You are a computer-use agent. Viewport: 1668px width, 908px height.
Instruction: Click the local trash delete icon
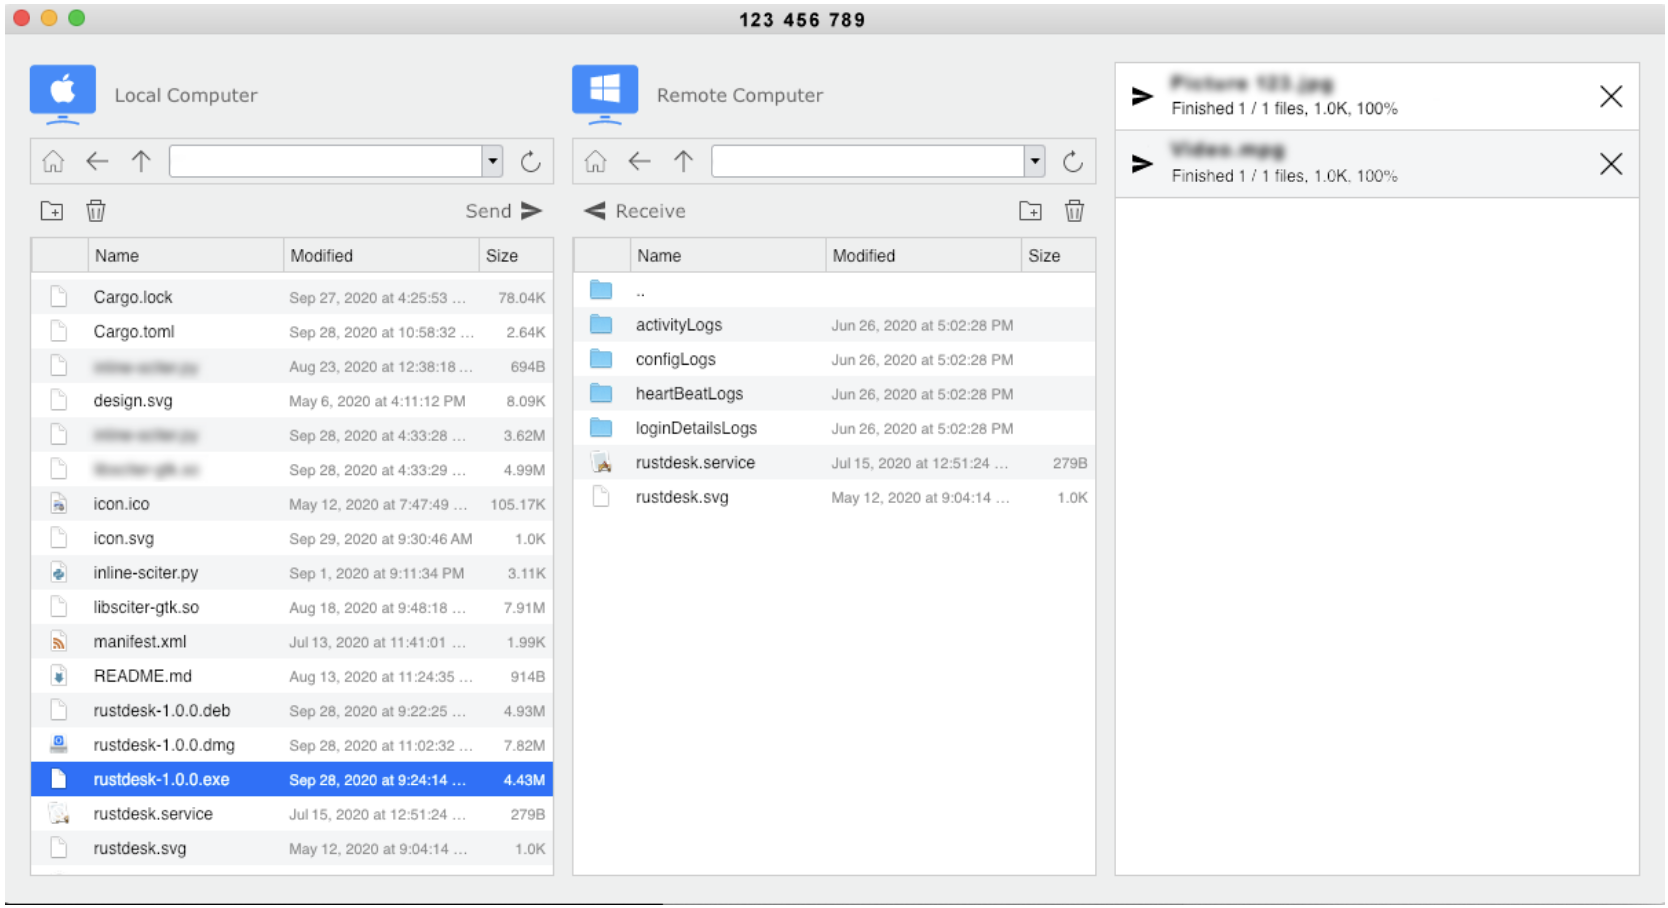click(x=96, y=211)
